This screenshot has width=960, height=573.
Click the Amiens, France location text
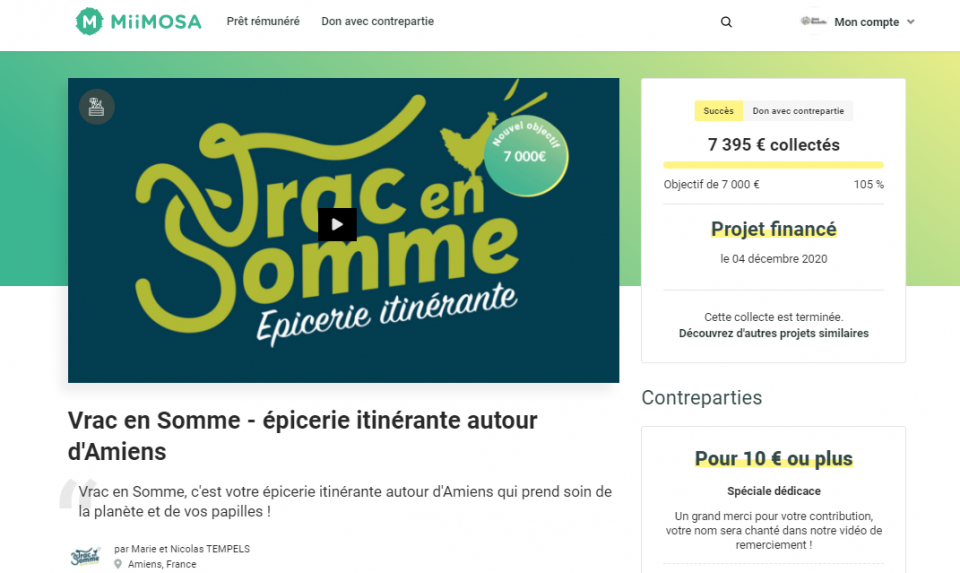coord(162,564)
